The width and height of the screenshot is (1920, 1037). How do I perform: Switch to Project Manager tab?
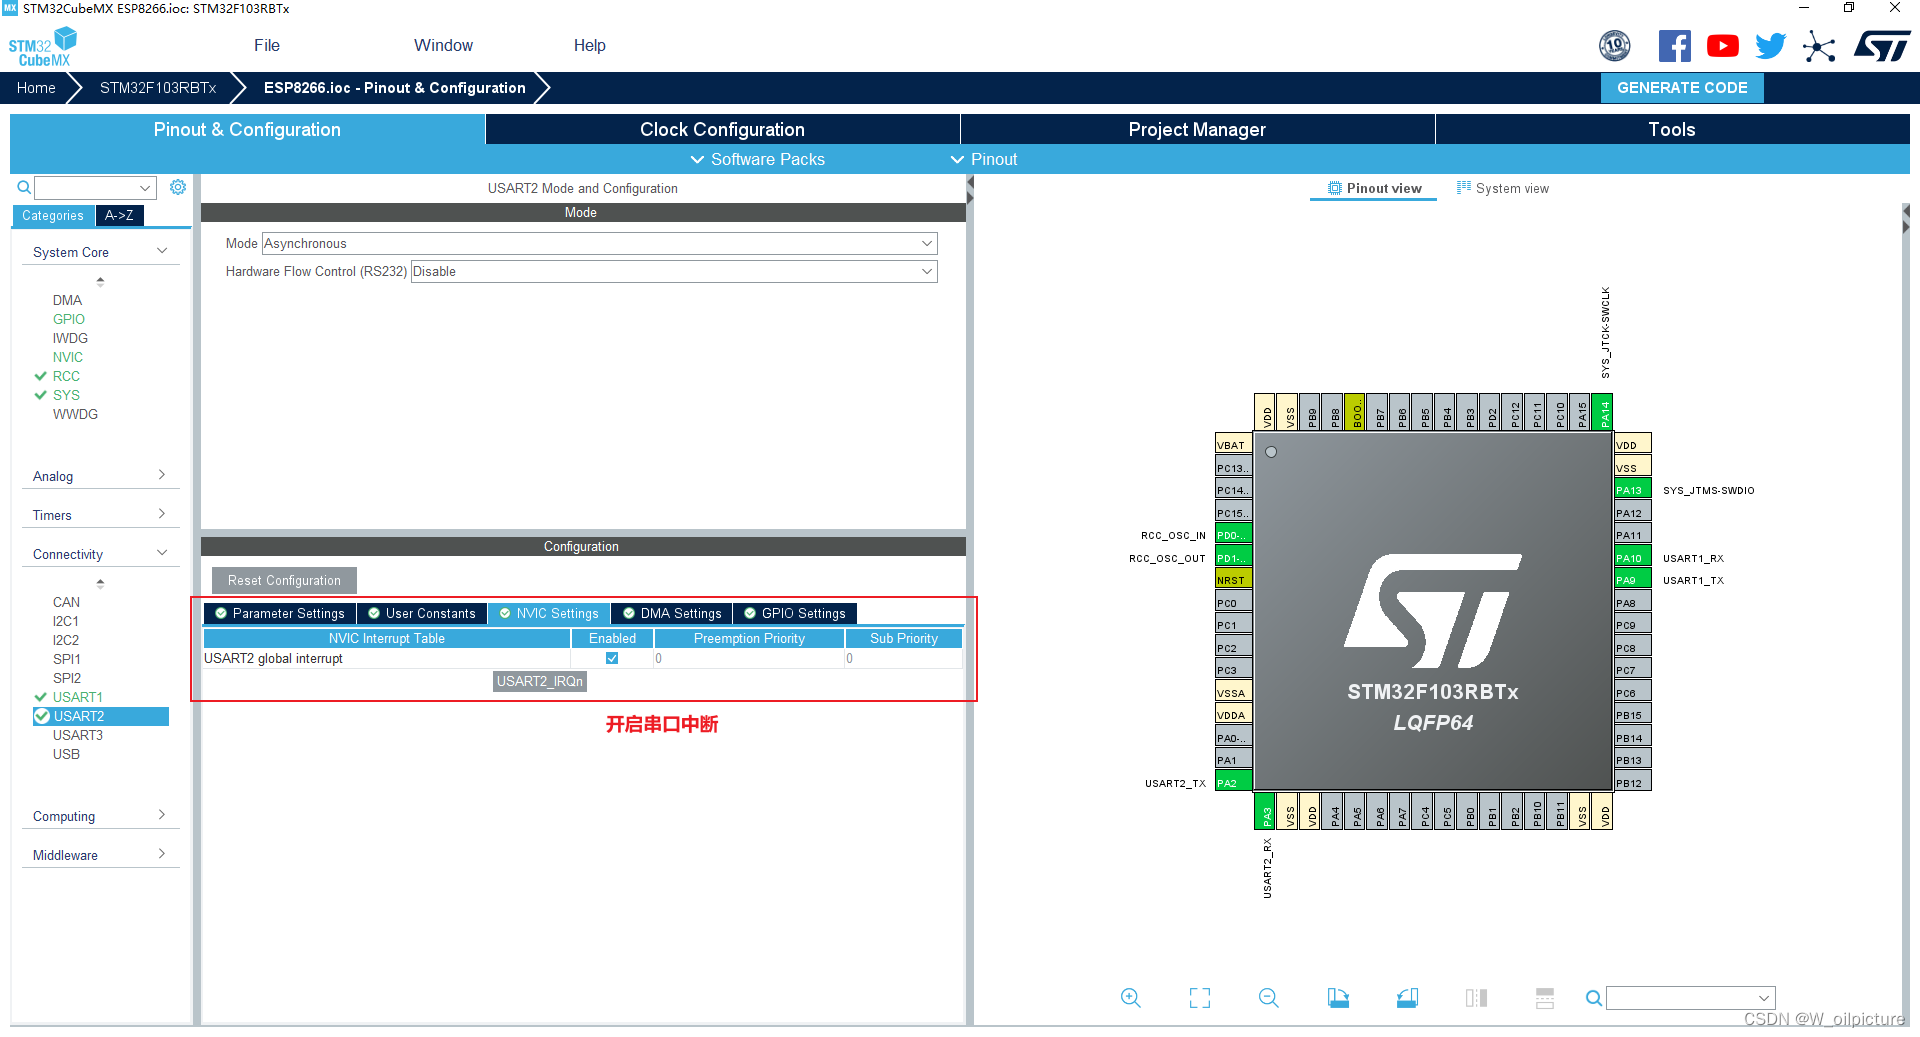1197,129
